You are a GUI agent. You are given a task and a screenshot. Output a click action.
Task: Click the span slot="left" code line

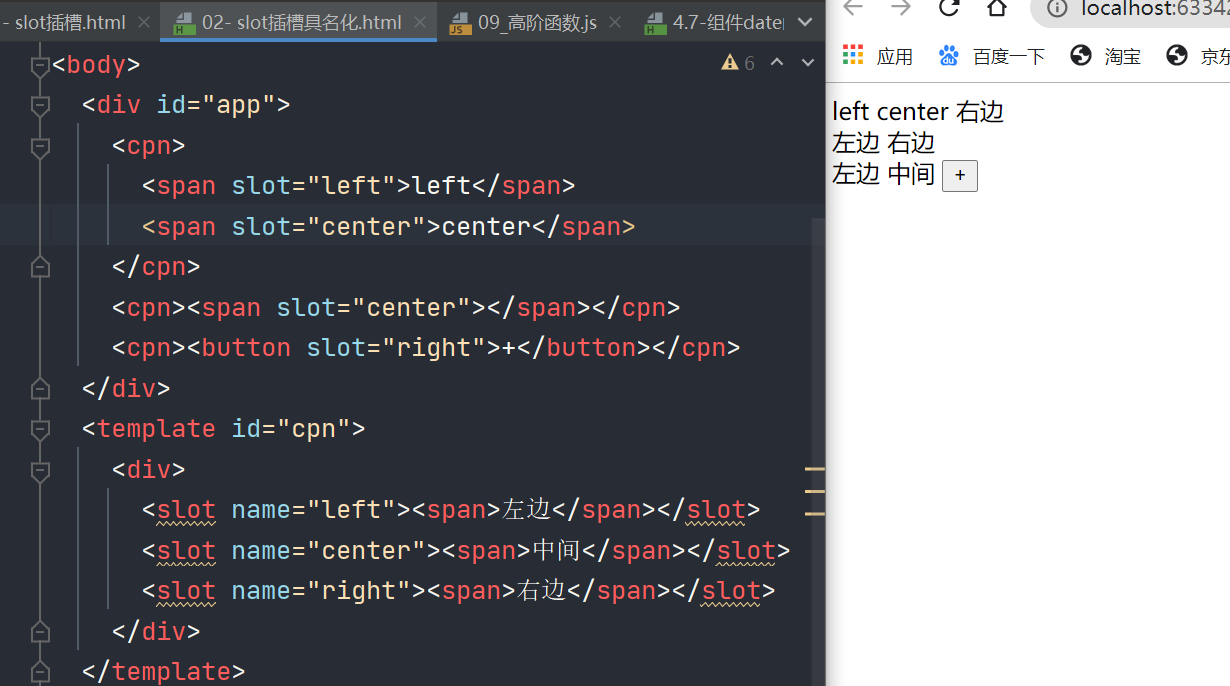click(x=359, y=186)
